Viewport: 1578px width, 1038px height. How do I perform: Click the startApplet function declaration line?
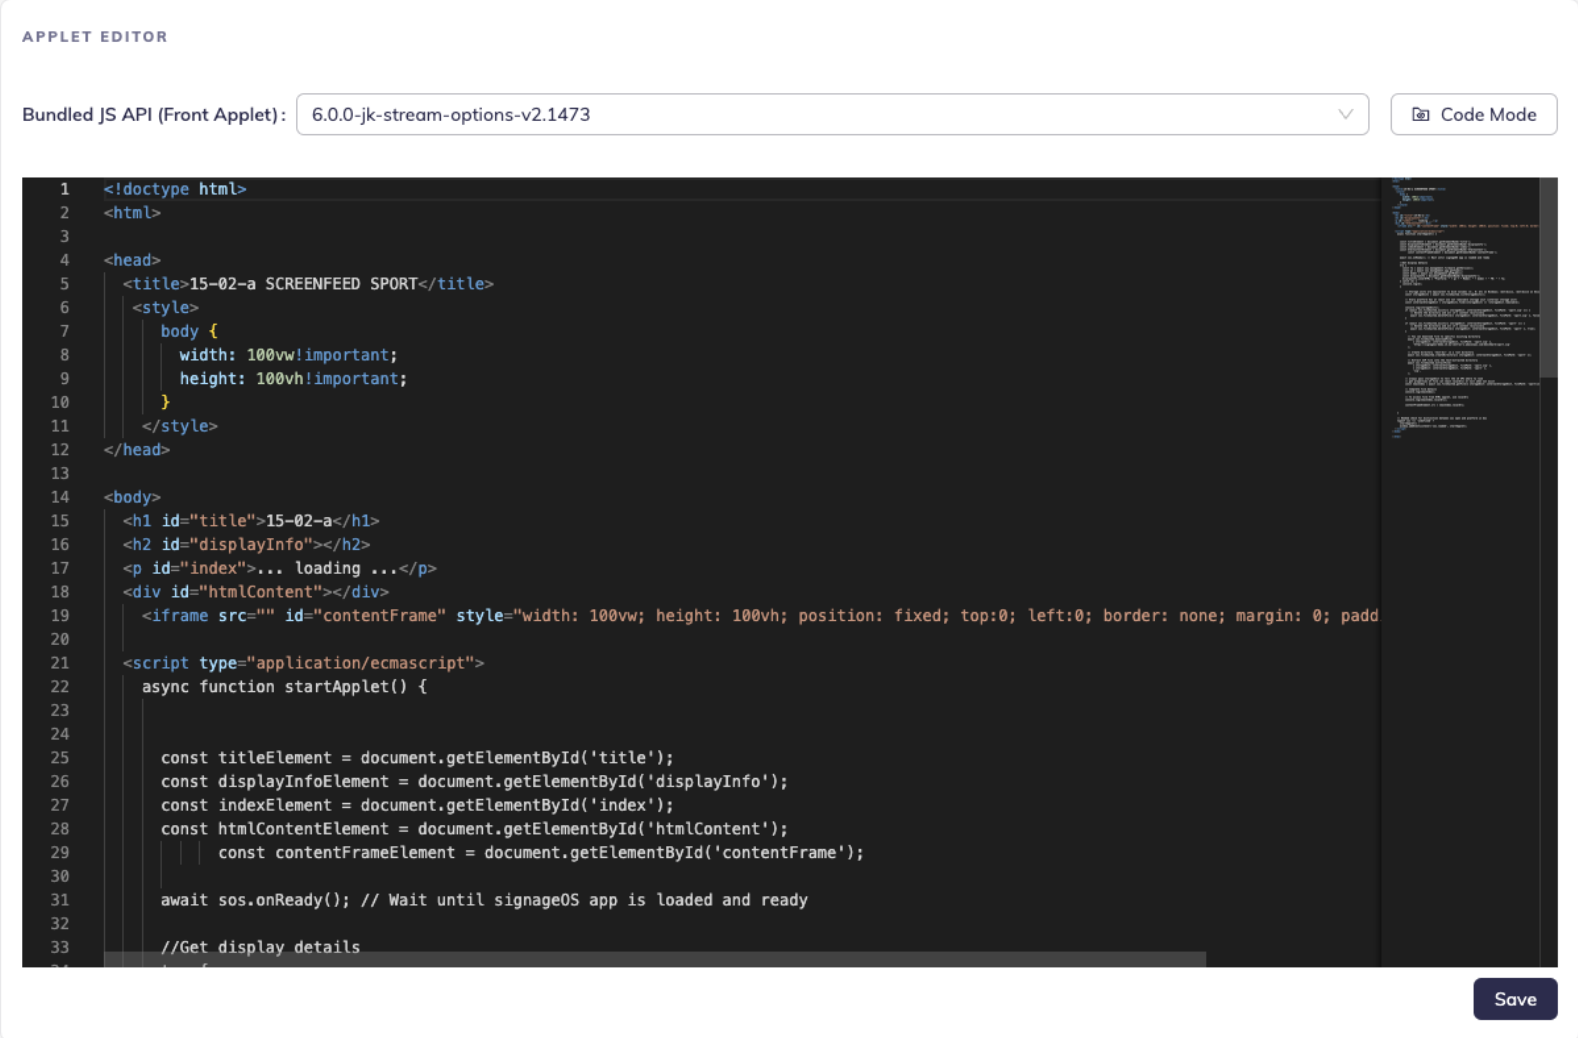(x=284, y=687)
